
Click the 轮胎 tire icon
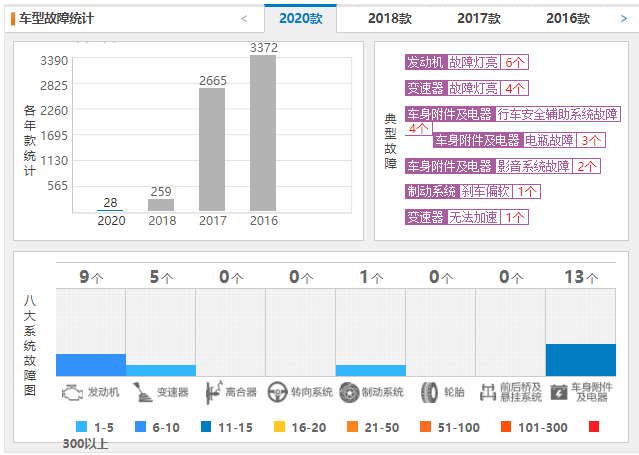(429, 393)
